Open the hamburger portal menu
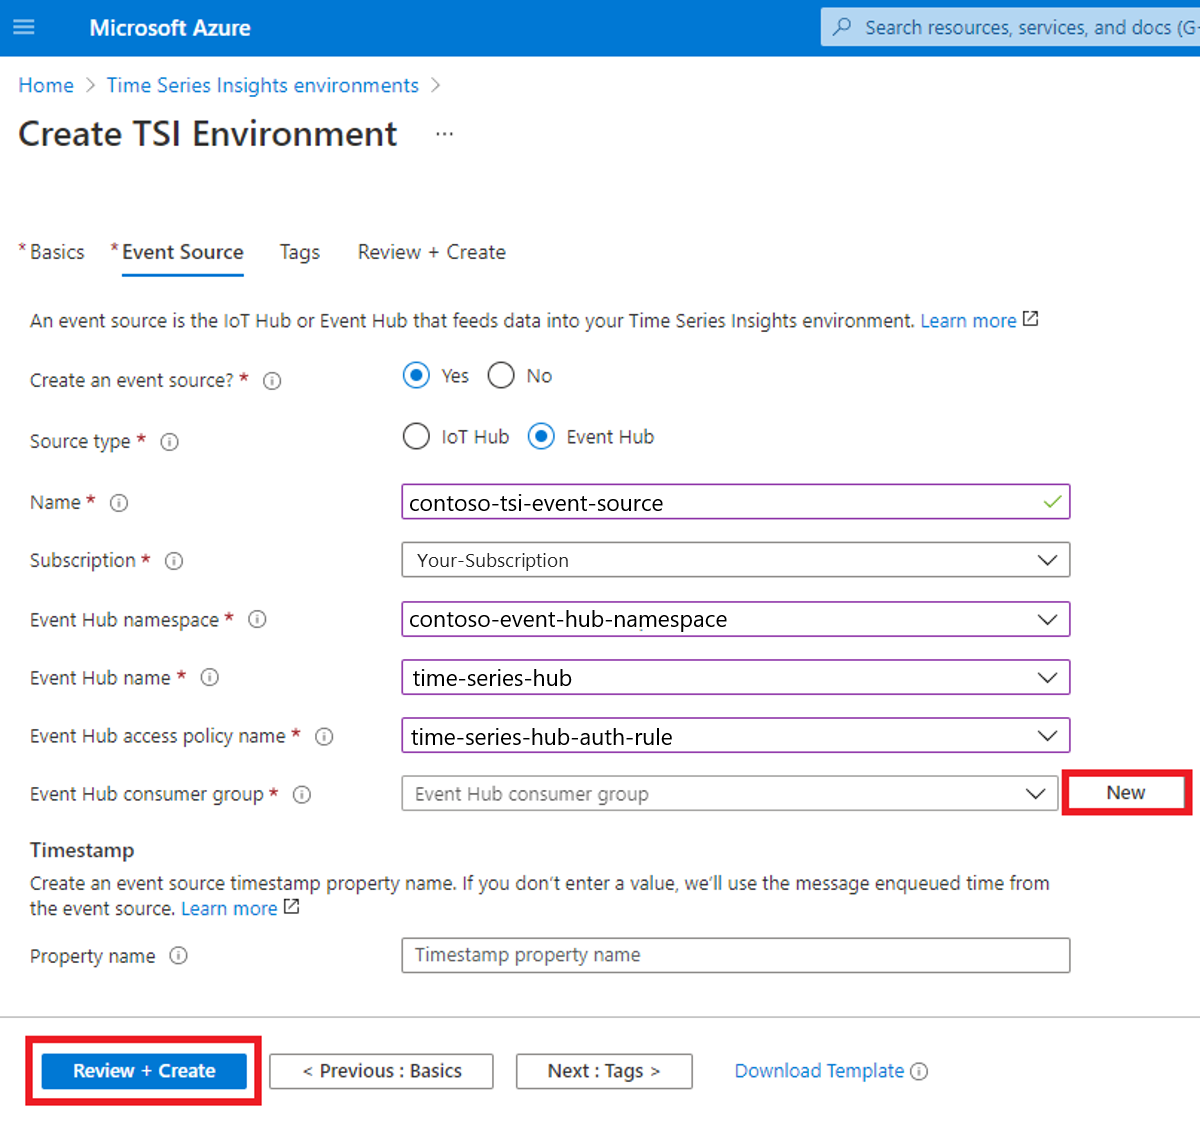Viewport: 1200px width, 1125px height. pos(23,27)
